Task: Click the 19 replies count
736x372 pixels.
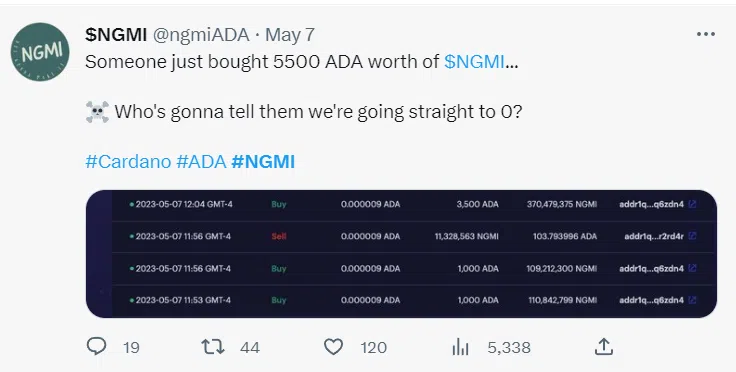Action: click(131, 348)
